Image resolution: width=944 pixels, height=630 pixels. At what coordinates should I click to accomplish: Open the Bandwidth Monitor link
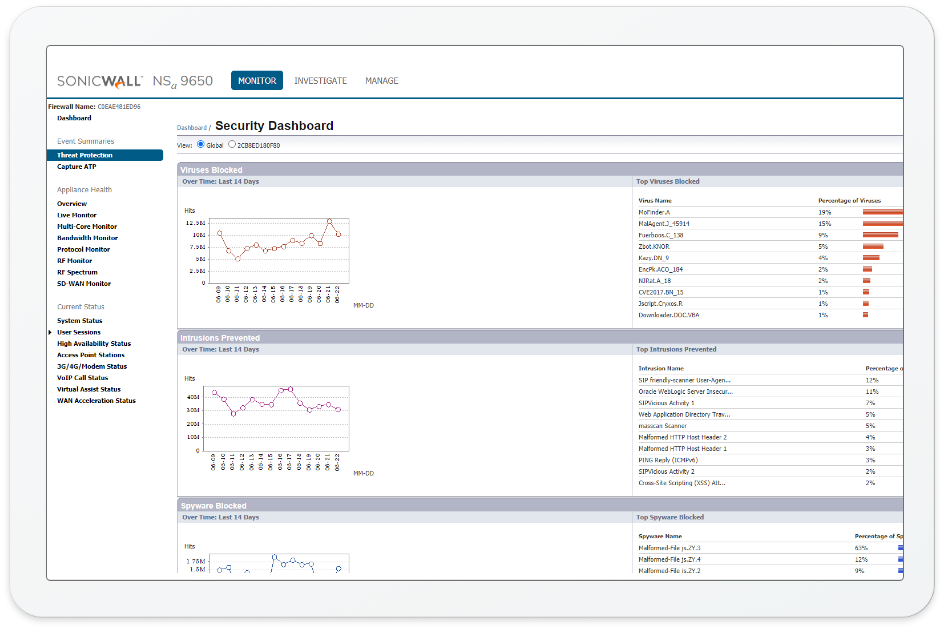point(87,238)
